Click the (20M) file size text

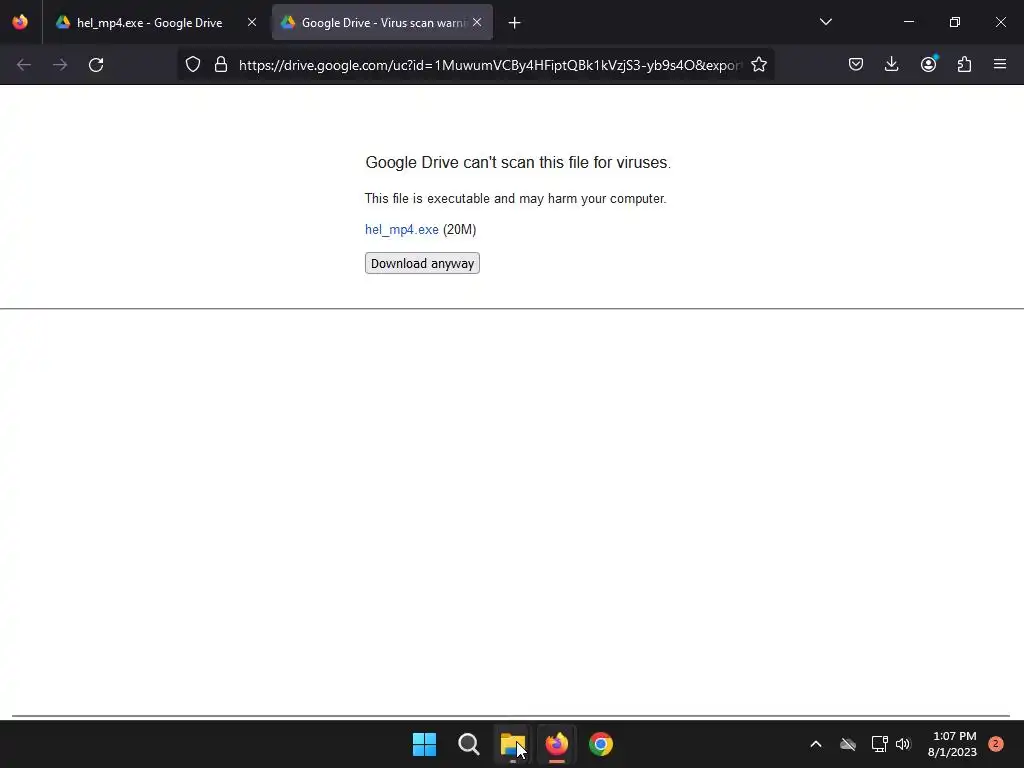click(460, 229)
